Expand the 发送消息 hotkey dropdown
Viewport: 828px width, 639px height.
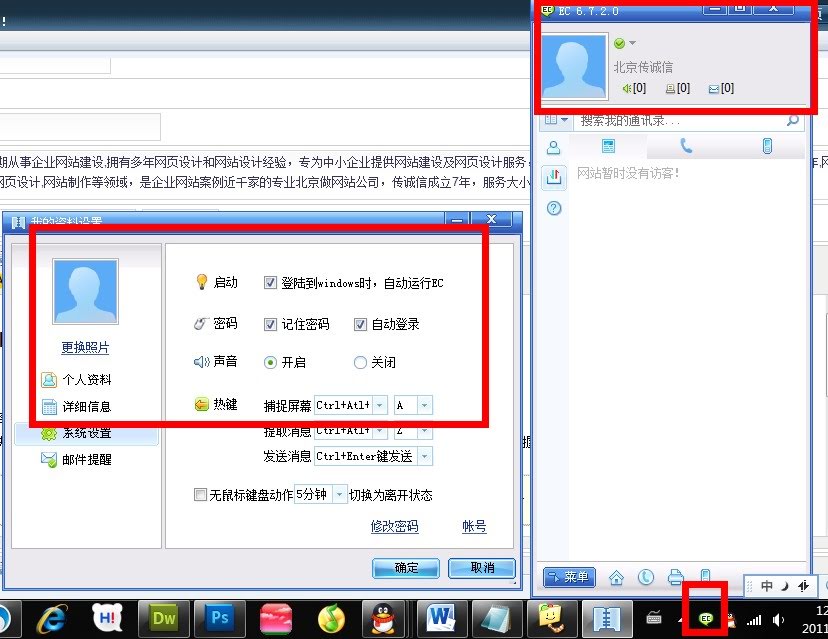point(424,457)
